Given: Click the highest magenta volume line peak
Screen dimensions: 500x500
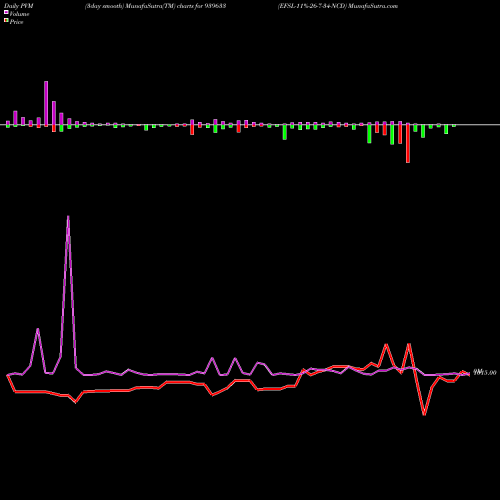Looking at the screenshot, I should pyautogui.click(x=68, y=217).
